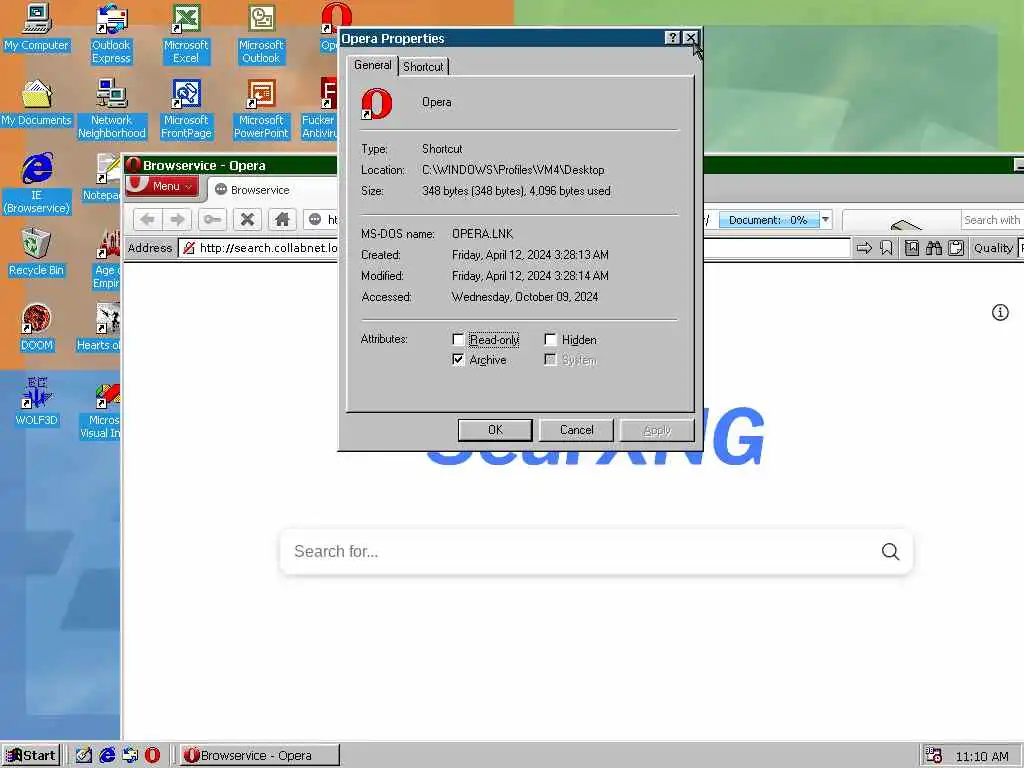
Task: Click Home icon in Opera toolbar
Action: pyautogui.click(x=282, y=219)
